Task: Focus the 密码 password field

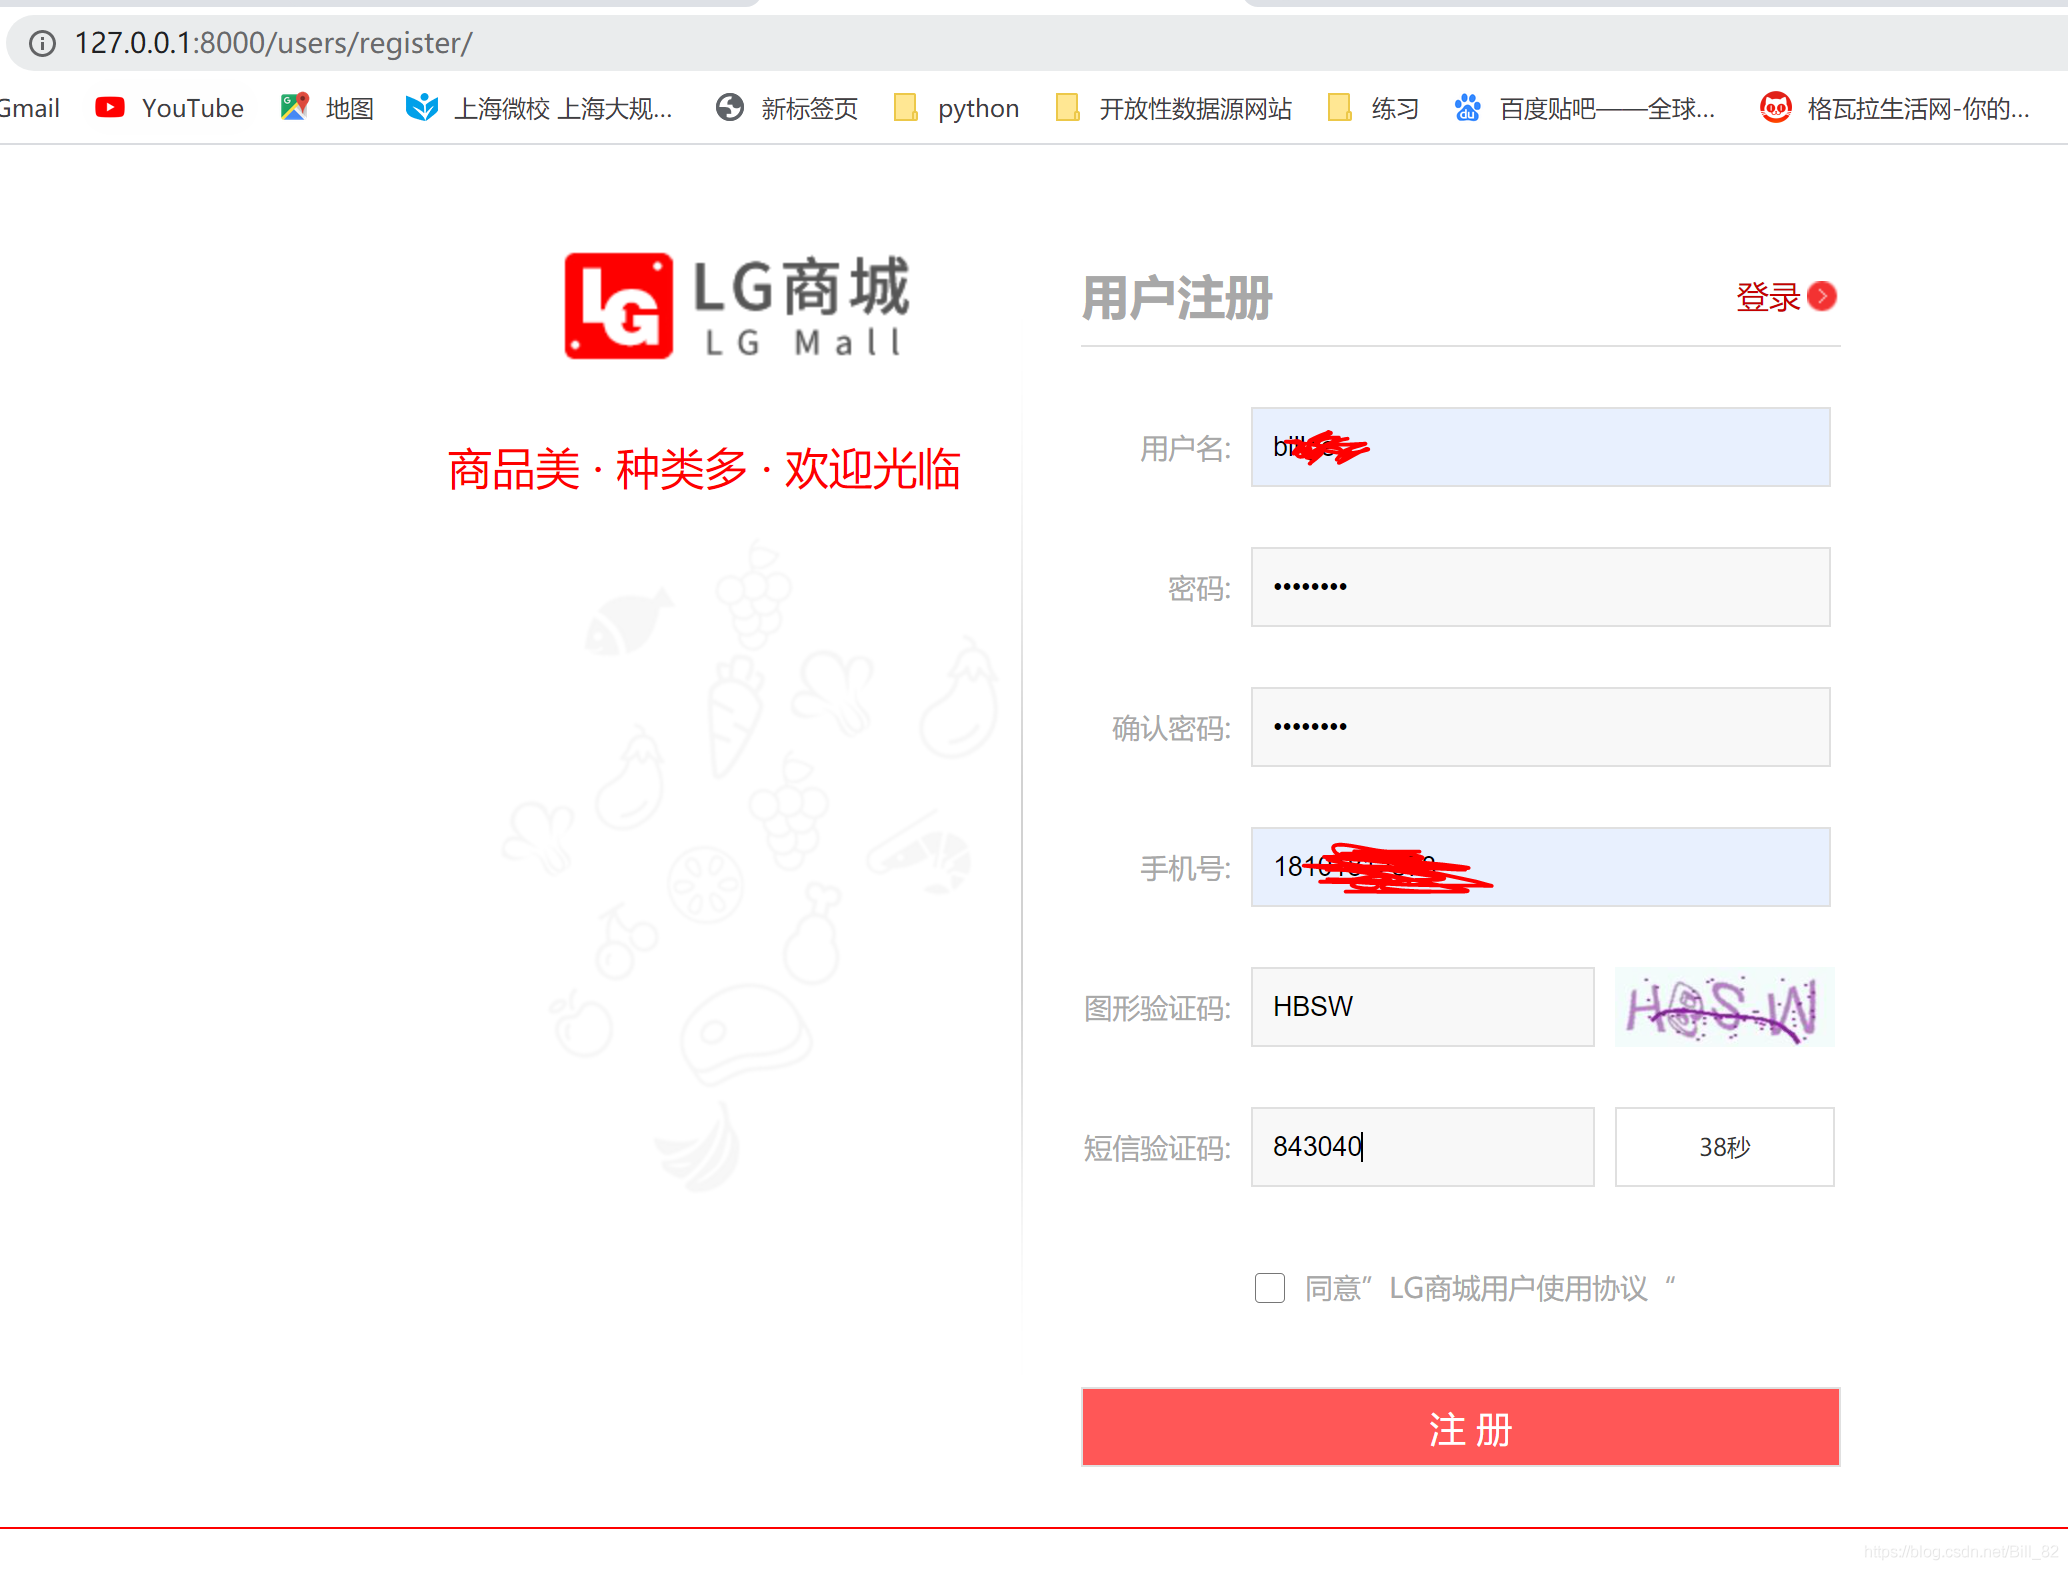Action: [1540, 587]
